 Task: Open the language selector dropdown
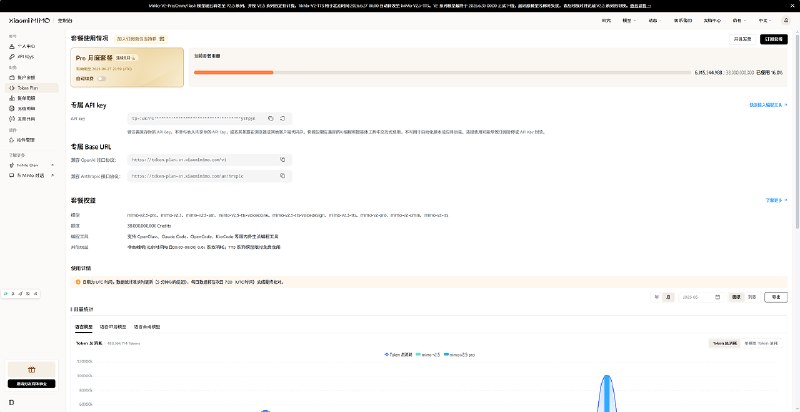764,20
